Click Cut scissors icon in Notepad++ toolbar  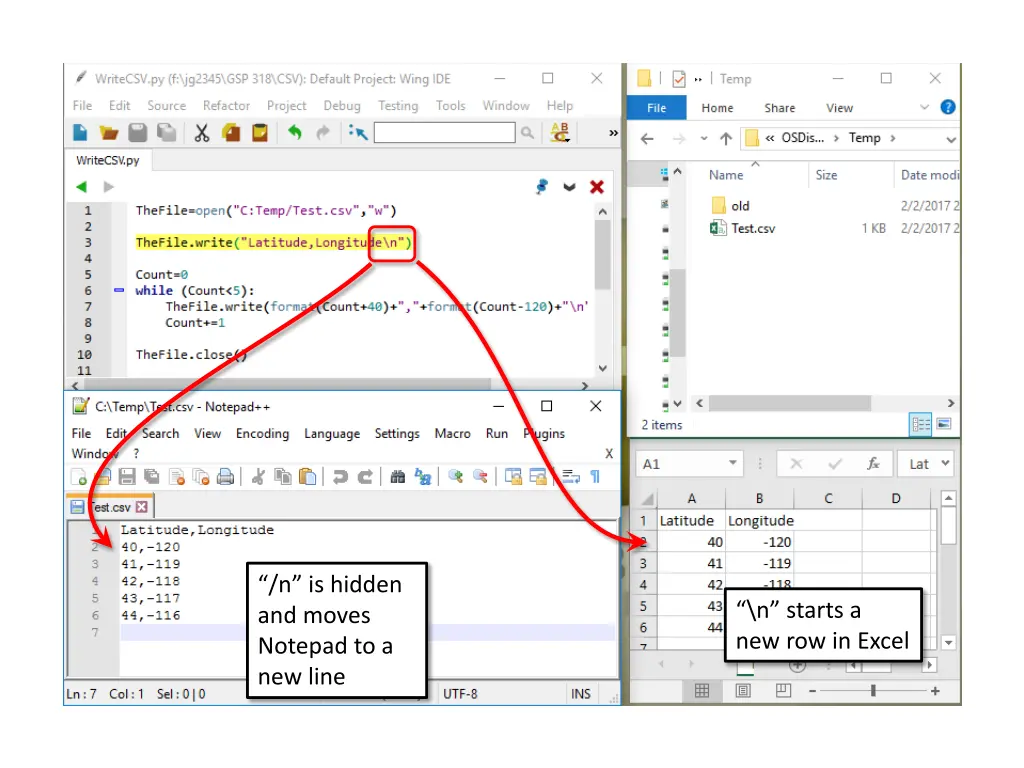(259, 477)
